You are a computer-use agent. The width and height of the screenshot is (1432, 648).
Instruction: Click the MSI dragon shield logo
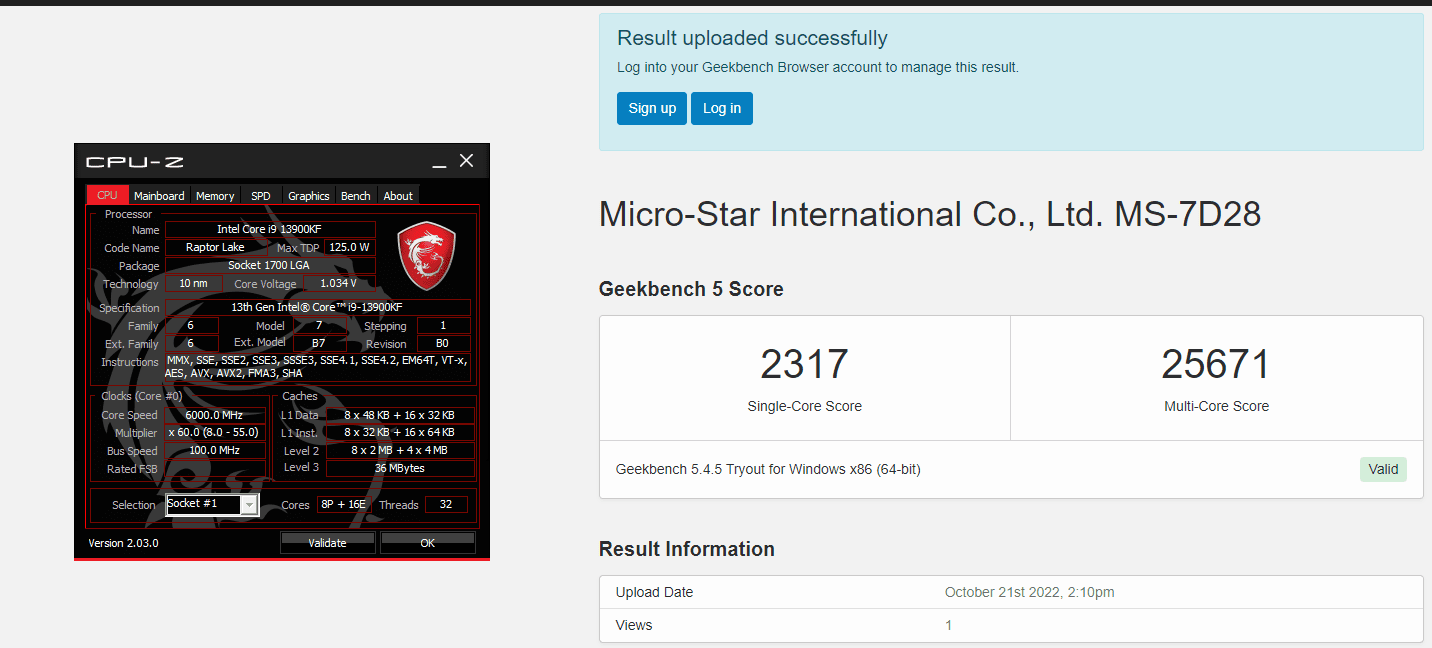427,257
